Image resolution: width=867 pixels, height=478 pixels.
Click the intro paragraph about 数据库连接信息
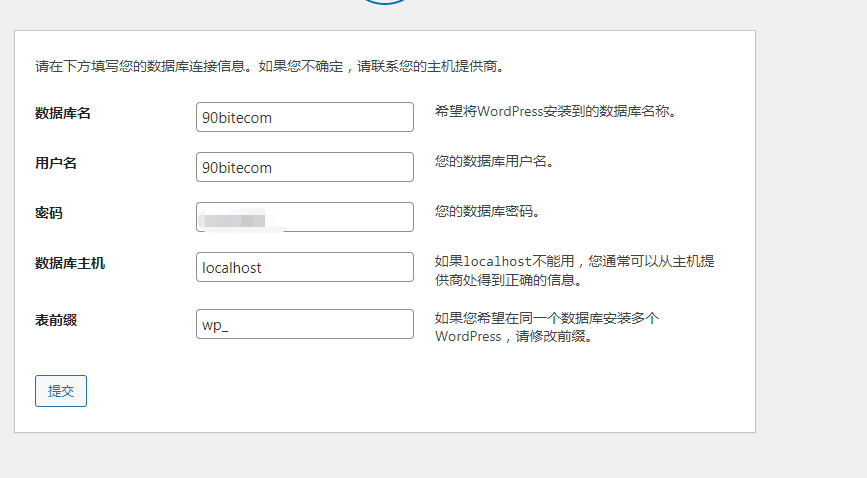tap(268, 67)
